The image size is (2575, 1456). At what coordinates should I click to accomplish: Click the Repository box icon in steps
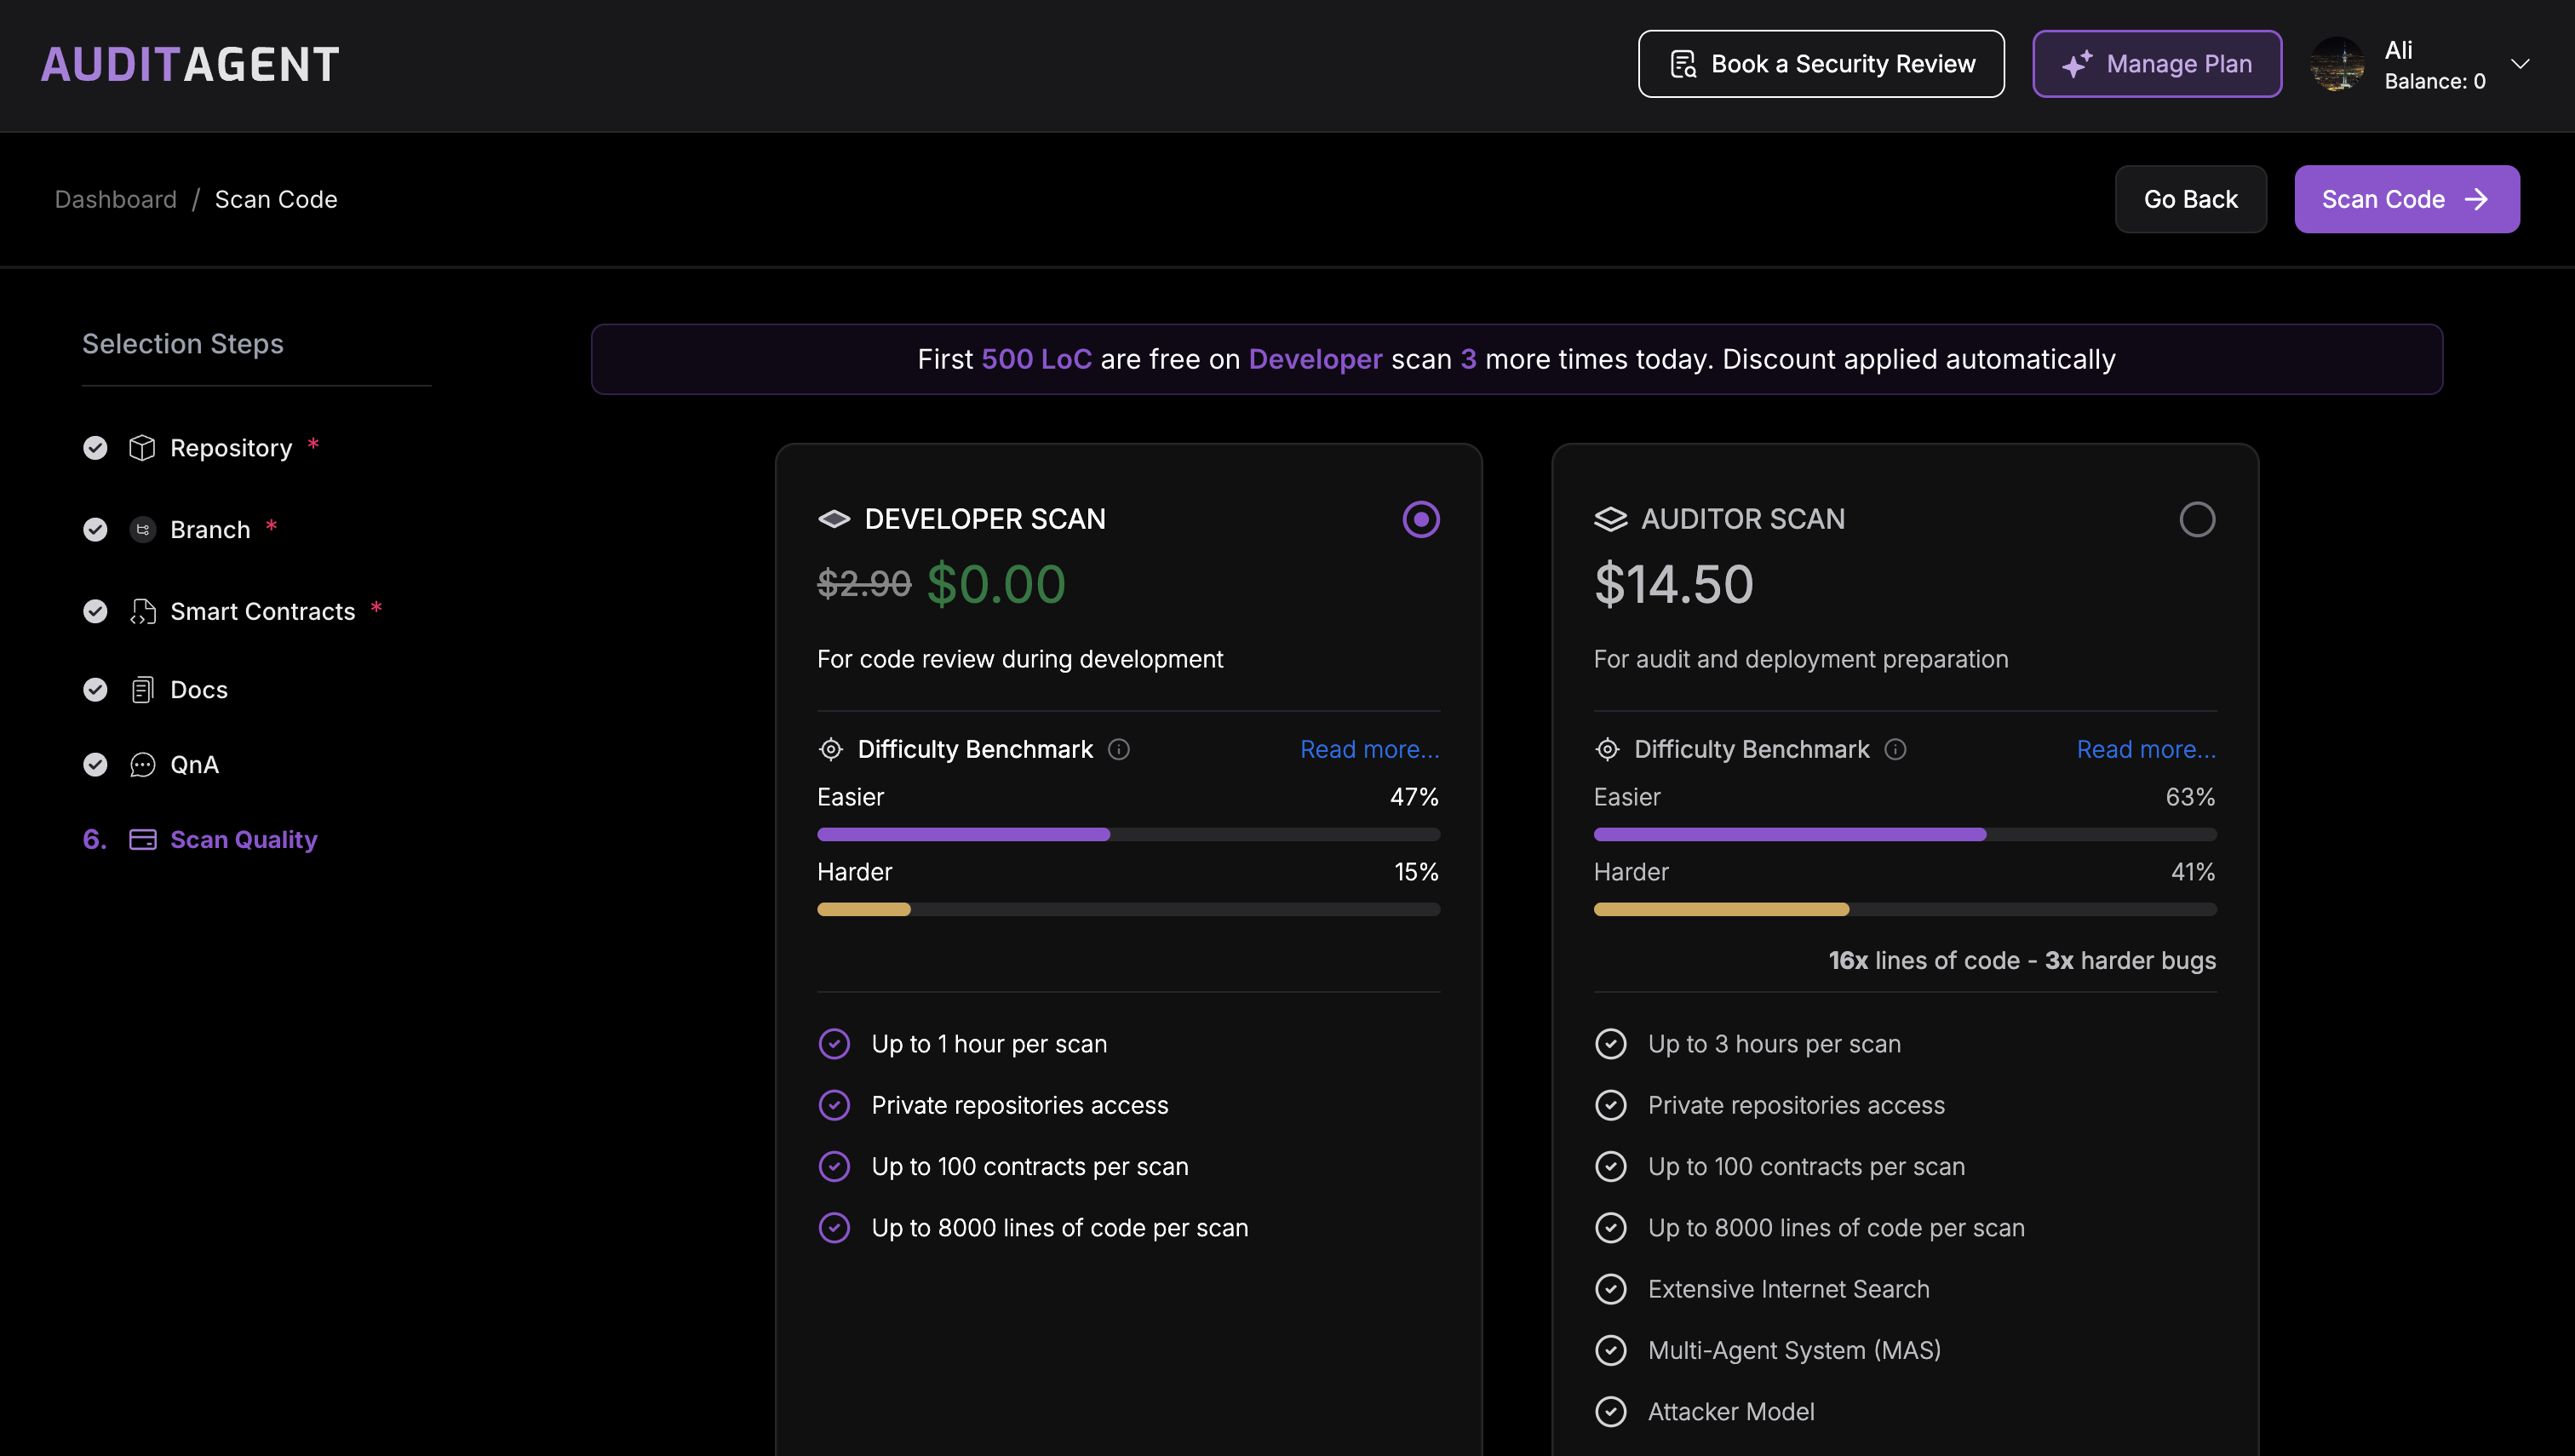coord(142,447)
